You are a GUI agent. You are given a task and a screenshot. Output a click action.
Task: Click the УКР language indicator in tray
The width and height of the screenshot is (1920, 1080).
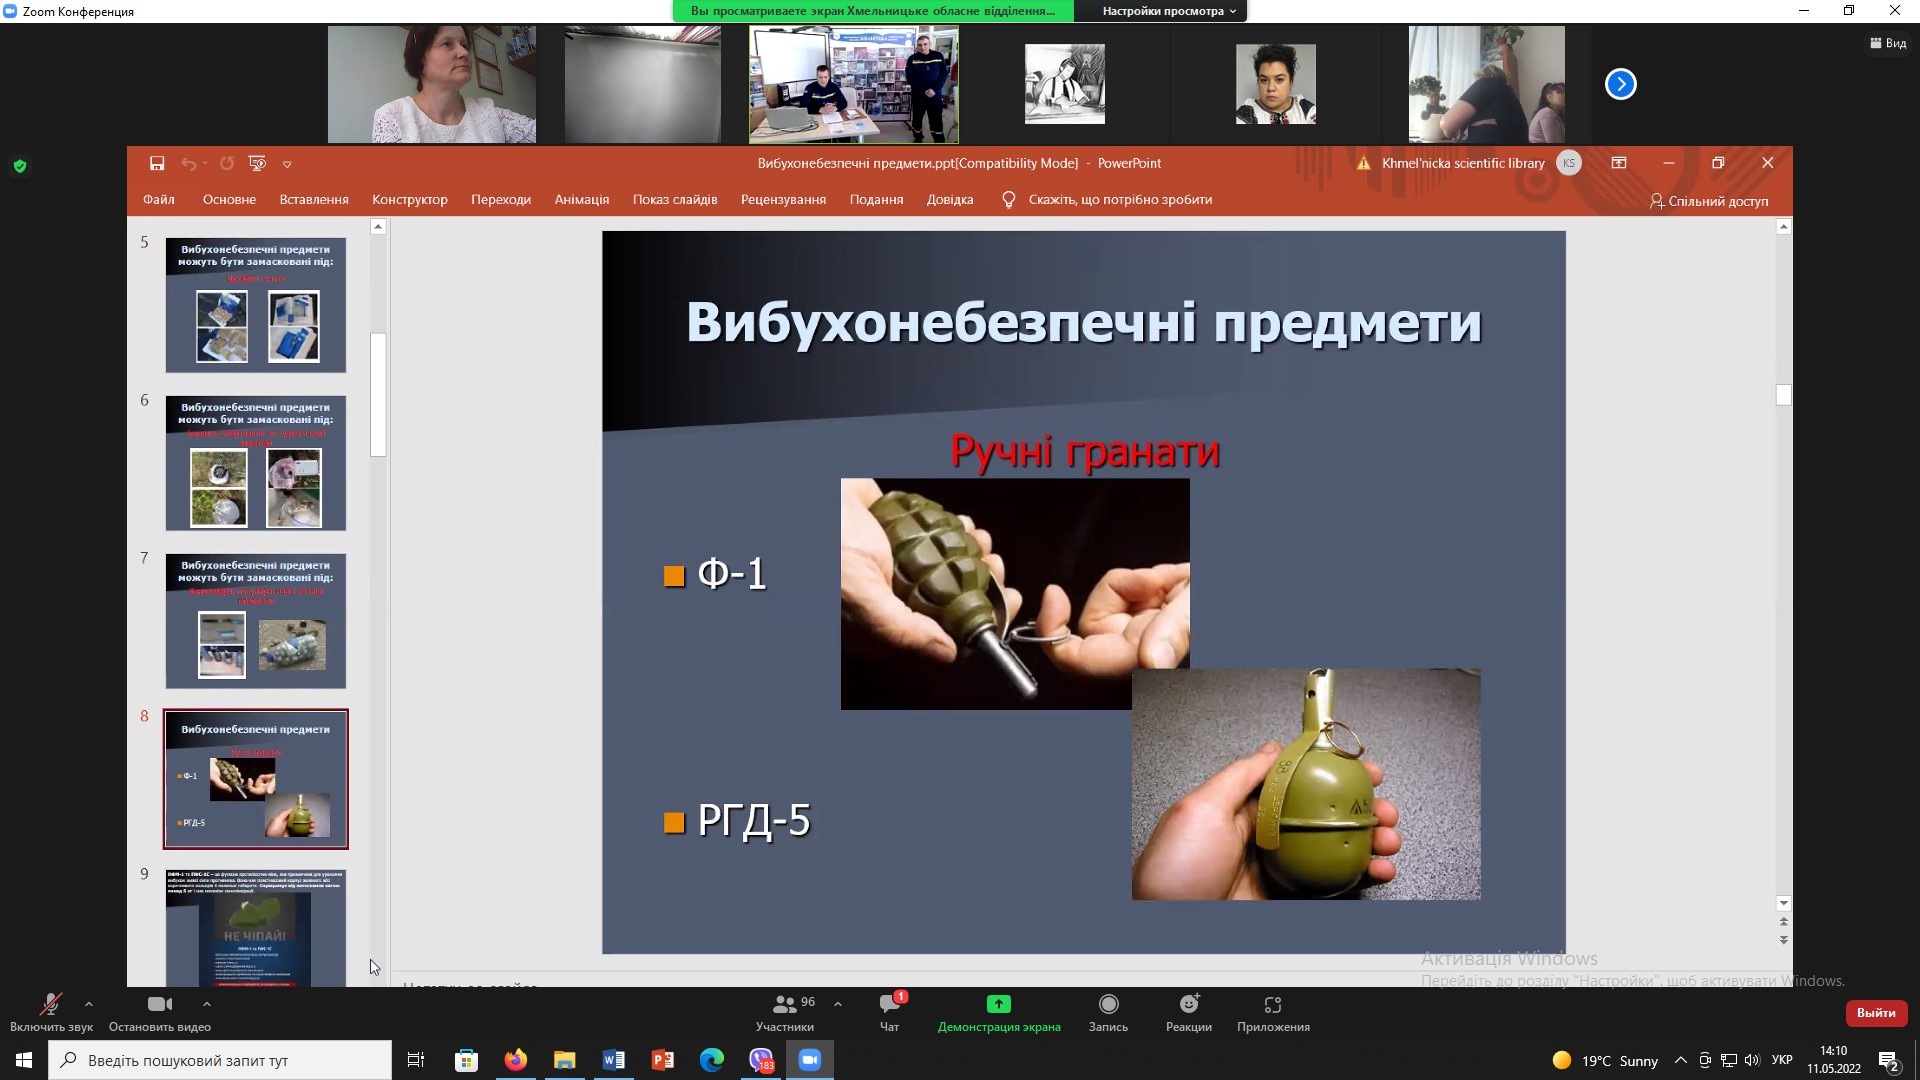1781,1060
